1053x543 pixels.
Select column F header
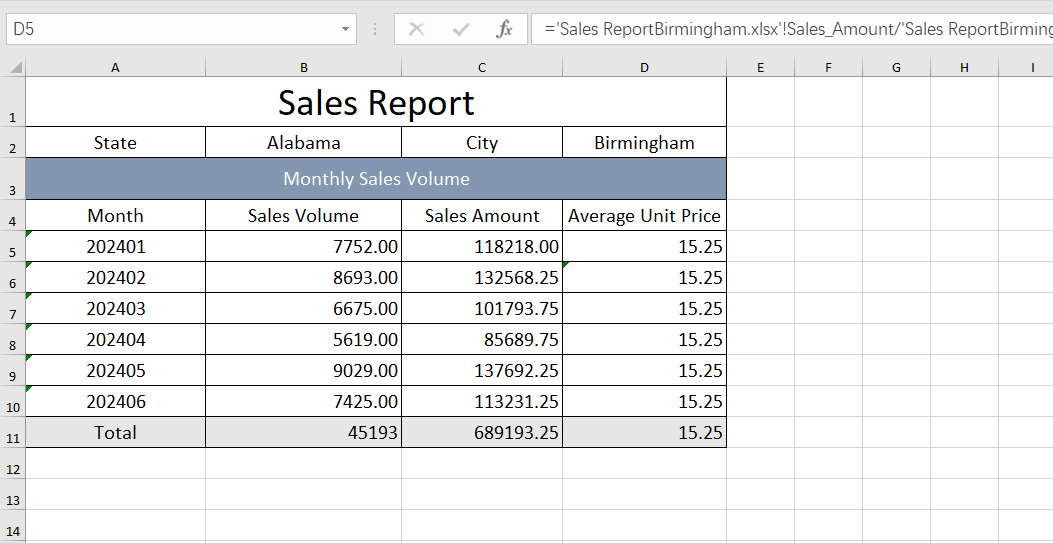[x=828, y=68]
